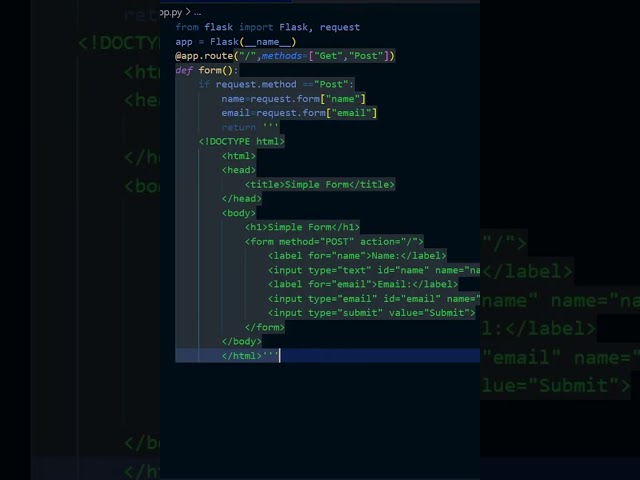640x480 pixels.
Task: Click the opening '<html>' tag line
Action: (x=239, y=156)
